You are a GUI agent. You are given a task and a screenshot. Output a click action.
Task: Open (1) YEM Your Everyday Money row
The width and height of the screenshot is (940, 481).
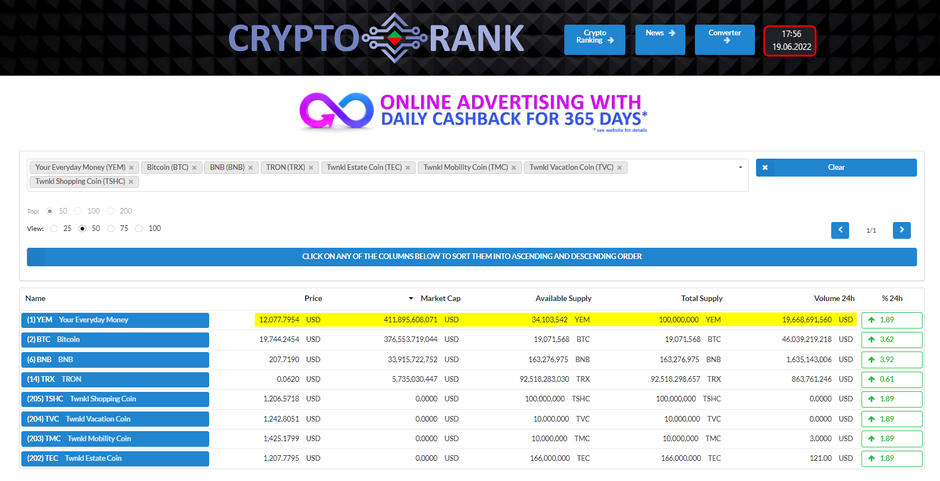[x=115, y=320]
